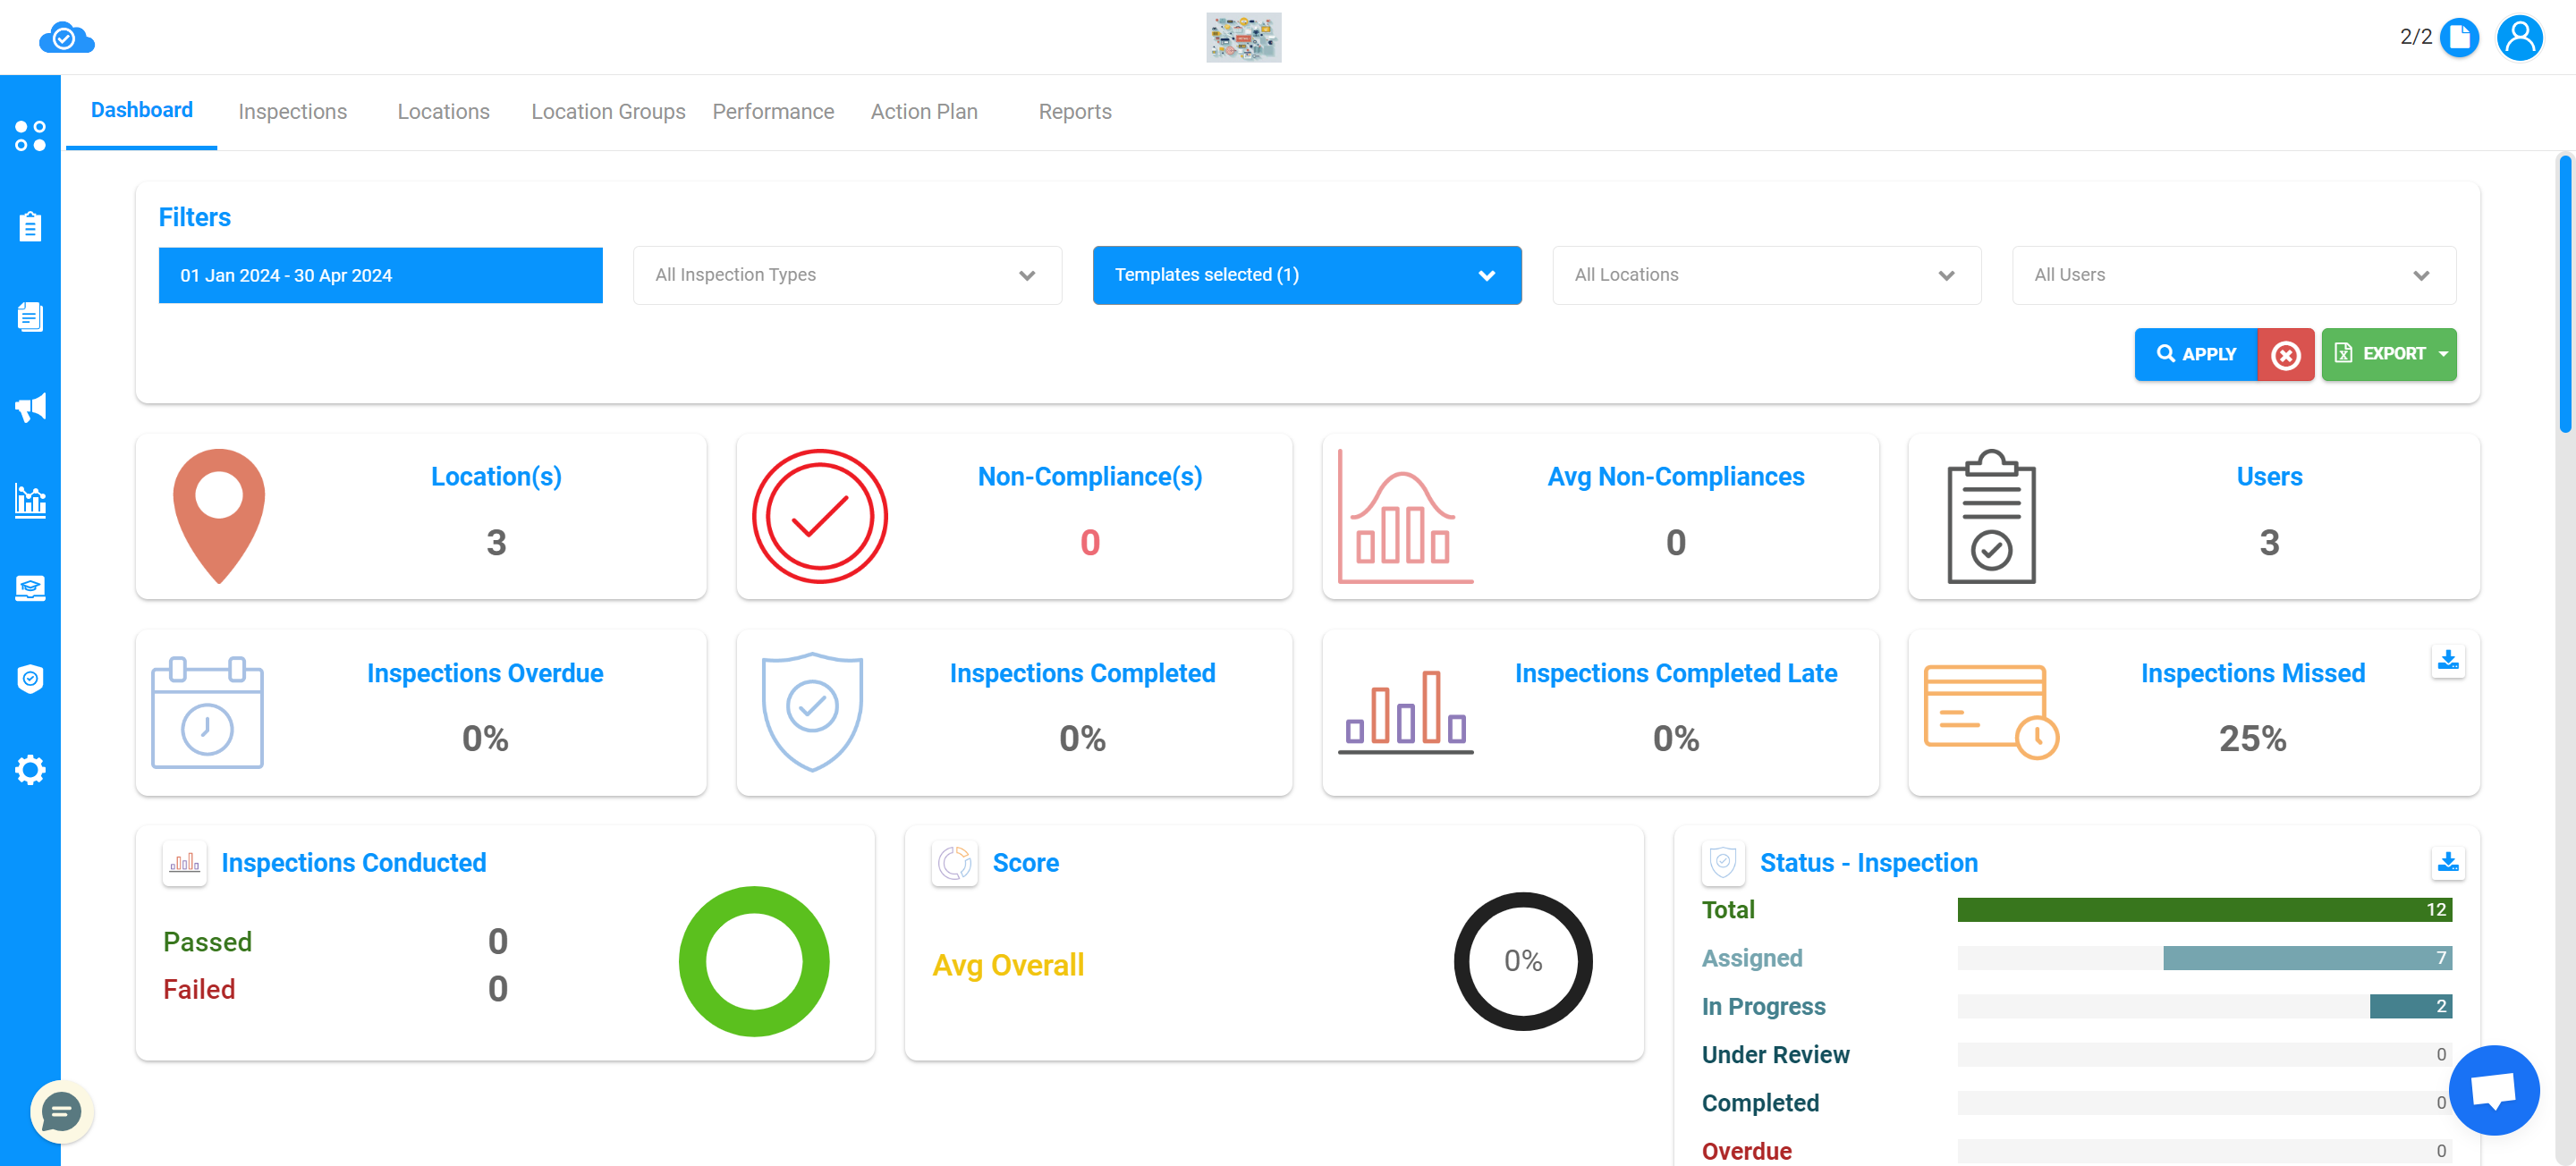2576x1166 pixels.
Task: Click the Users clipboard icon
Action: tap(1991, 516)
